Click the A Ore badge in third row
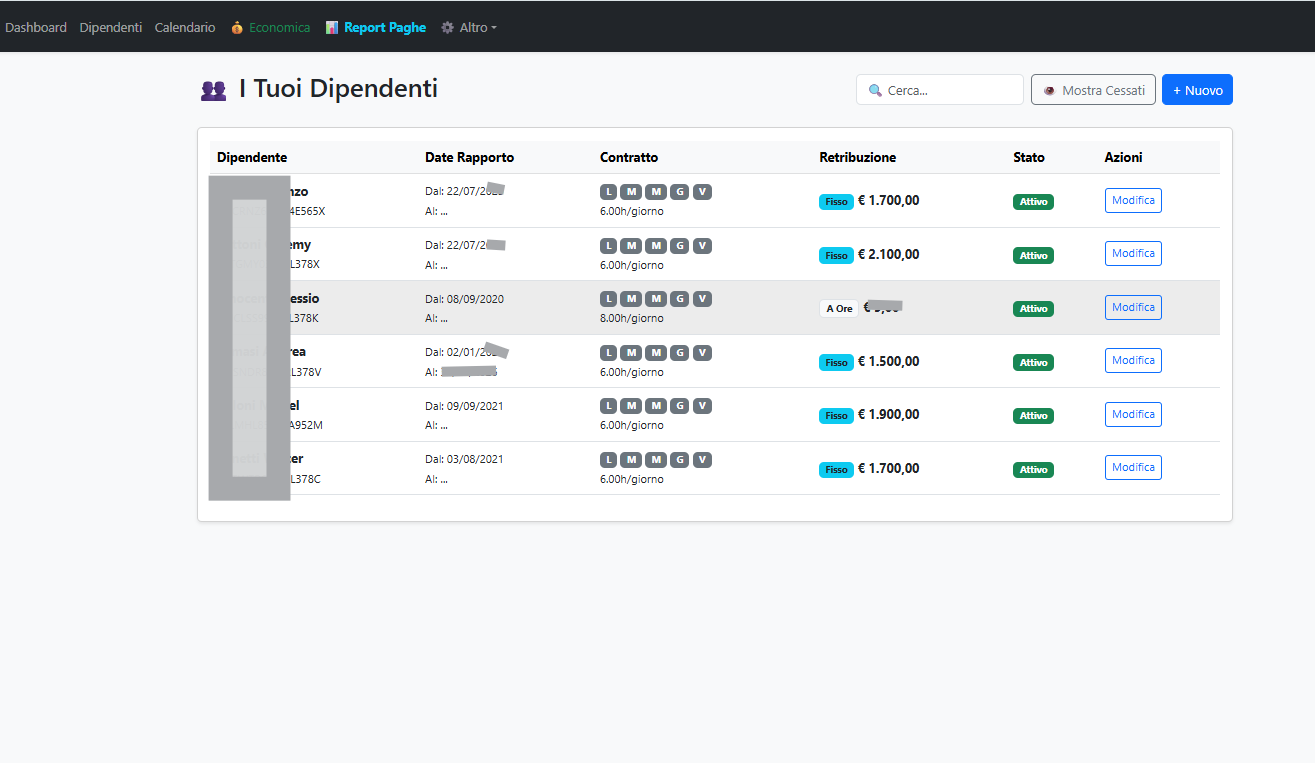This screenshot has width=1315, height=763. pos(839,309)
